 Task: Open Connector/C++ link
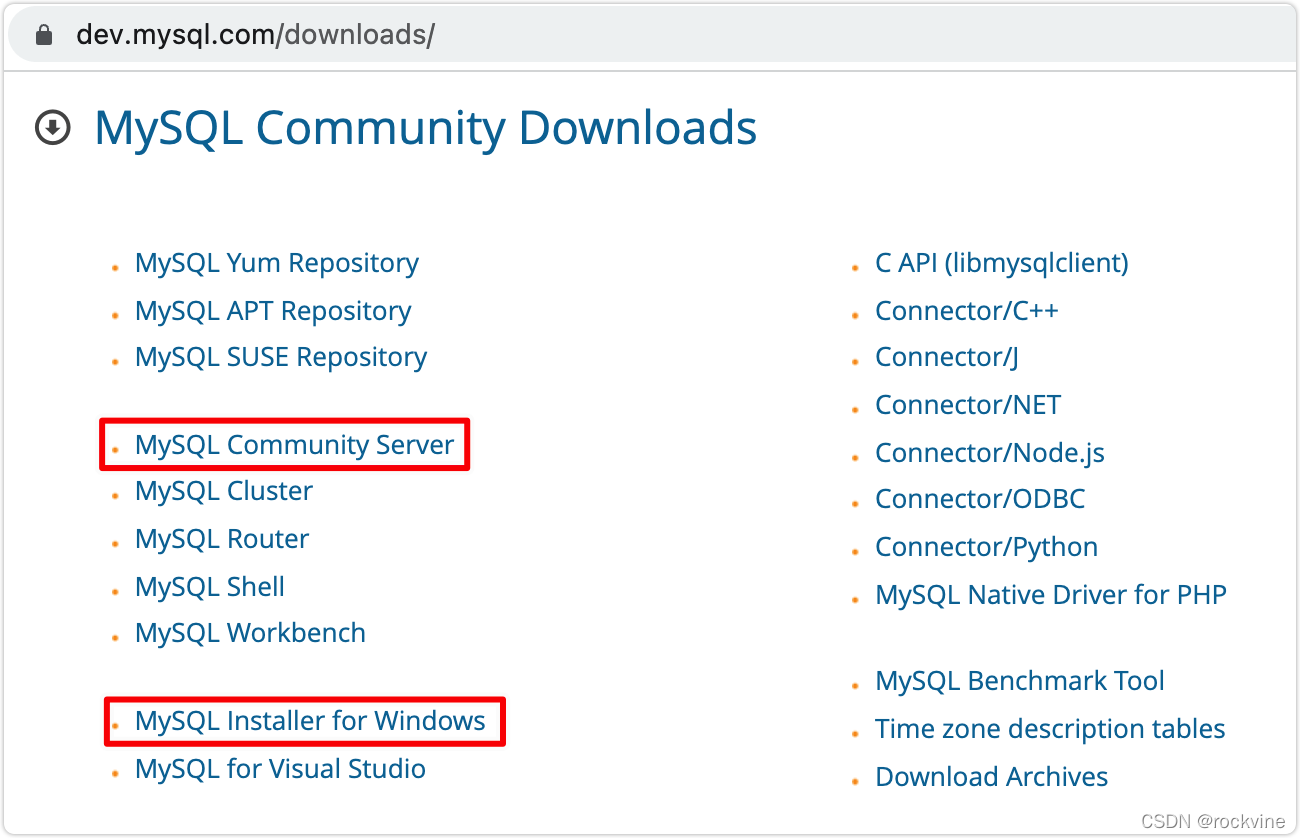[x=967, y=311]
